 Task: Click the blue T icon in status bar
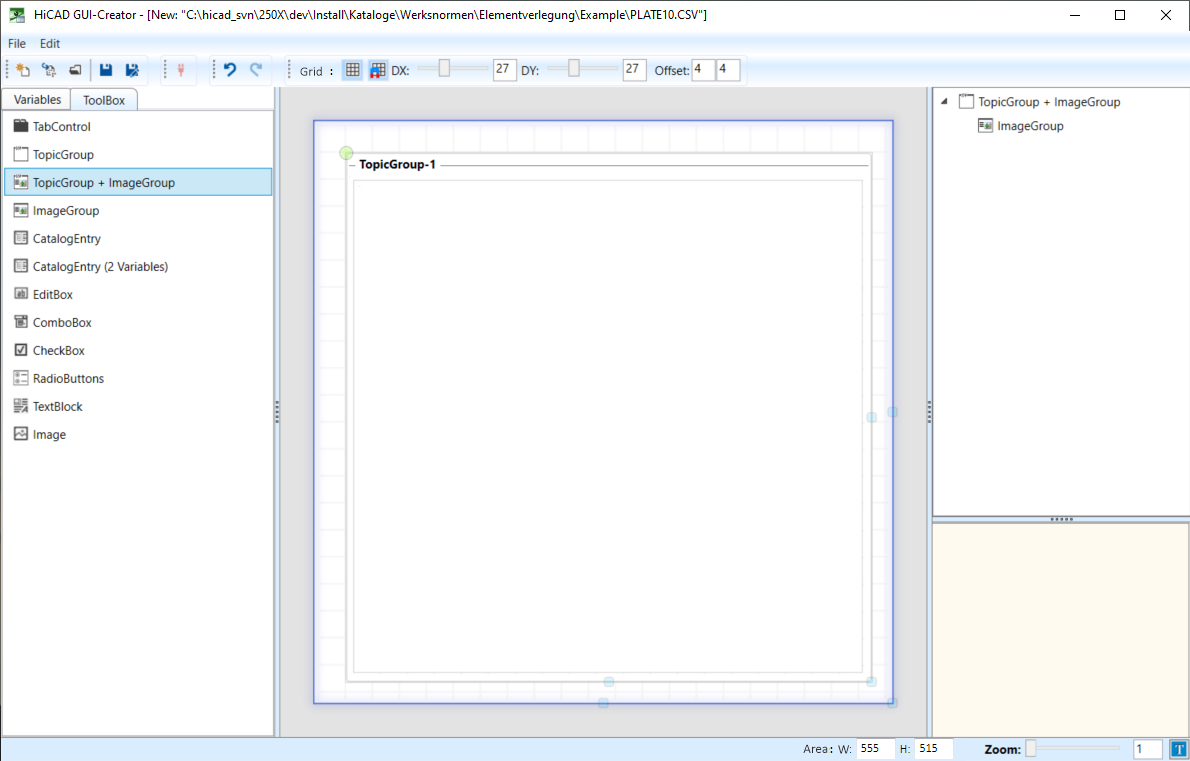[1178, 749]
